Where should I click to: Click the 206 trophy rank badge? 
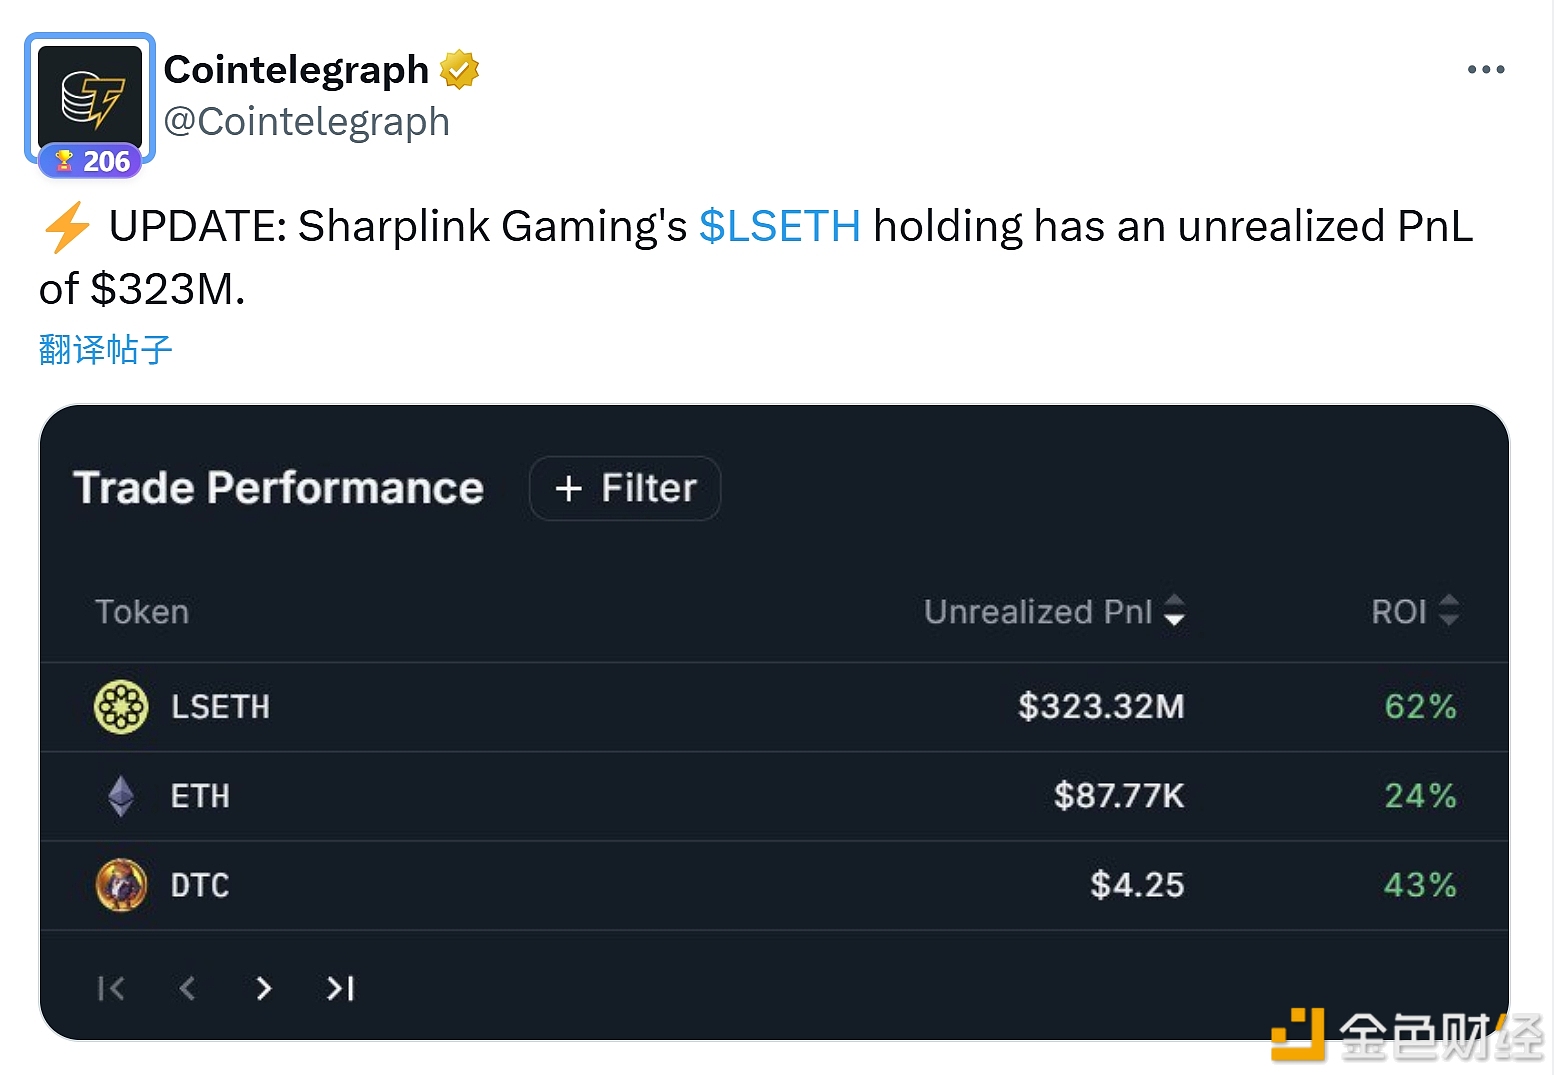pos(91,161)
